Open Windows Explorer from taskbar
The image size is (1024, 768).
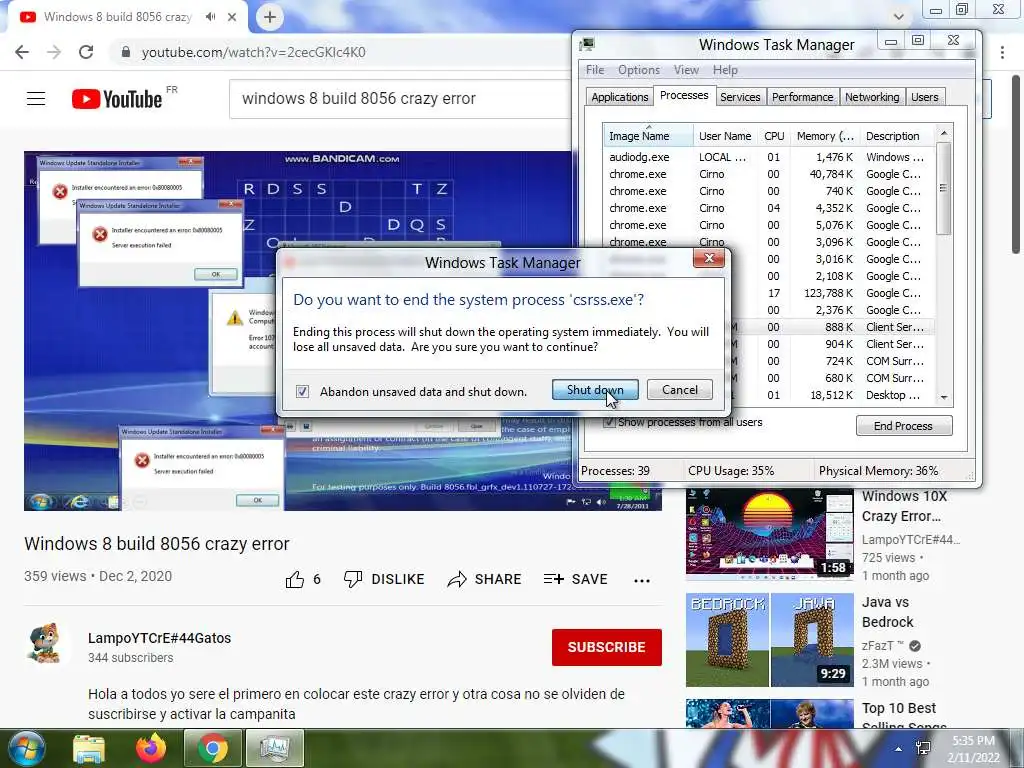pyautogui.click(x=89, y=749)
